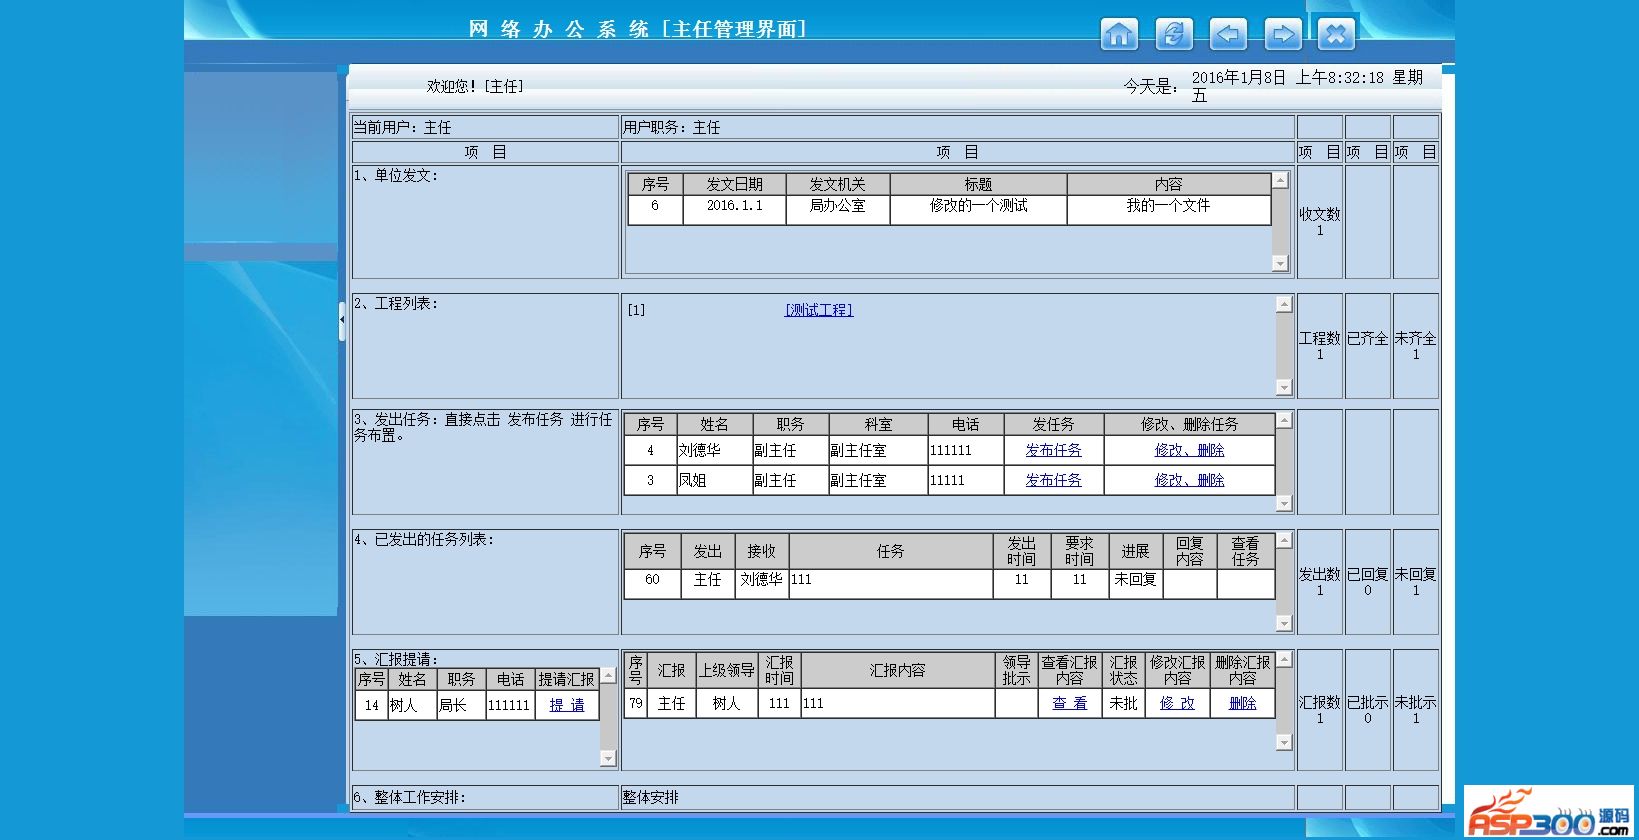Click 修改、删除 link in 刘德华 row
The height and width of the screenshot is (840, 1639).
point(1189,451)
